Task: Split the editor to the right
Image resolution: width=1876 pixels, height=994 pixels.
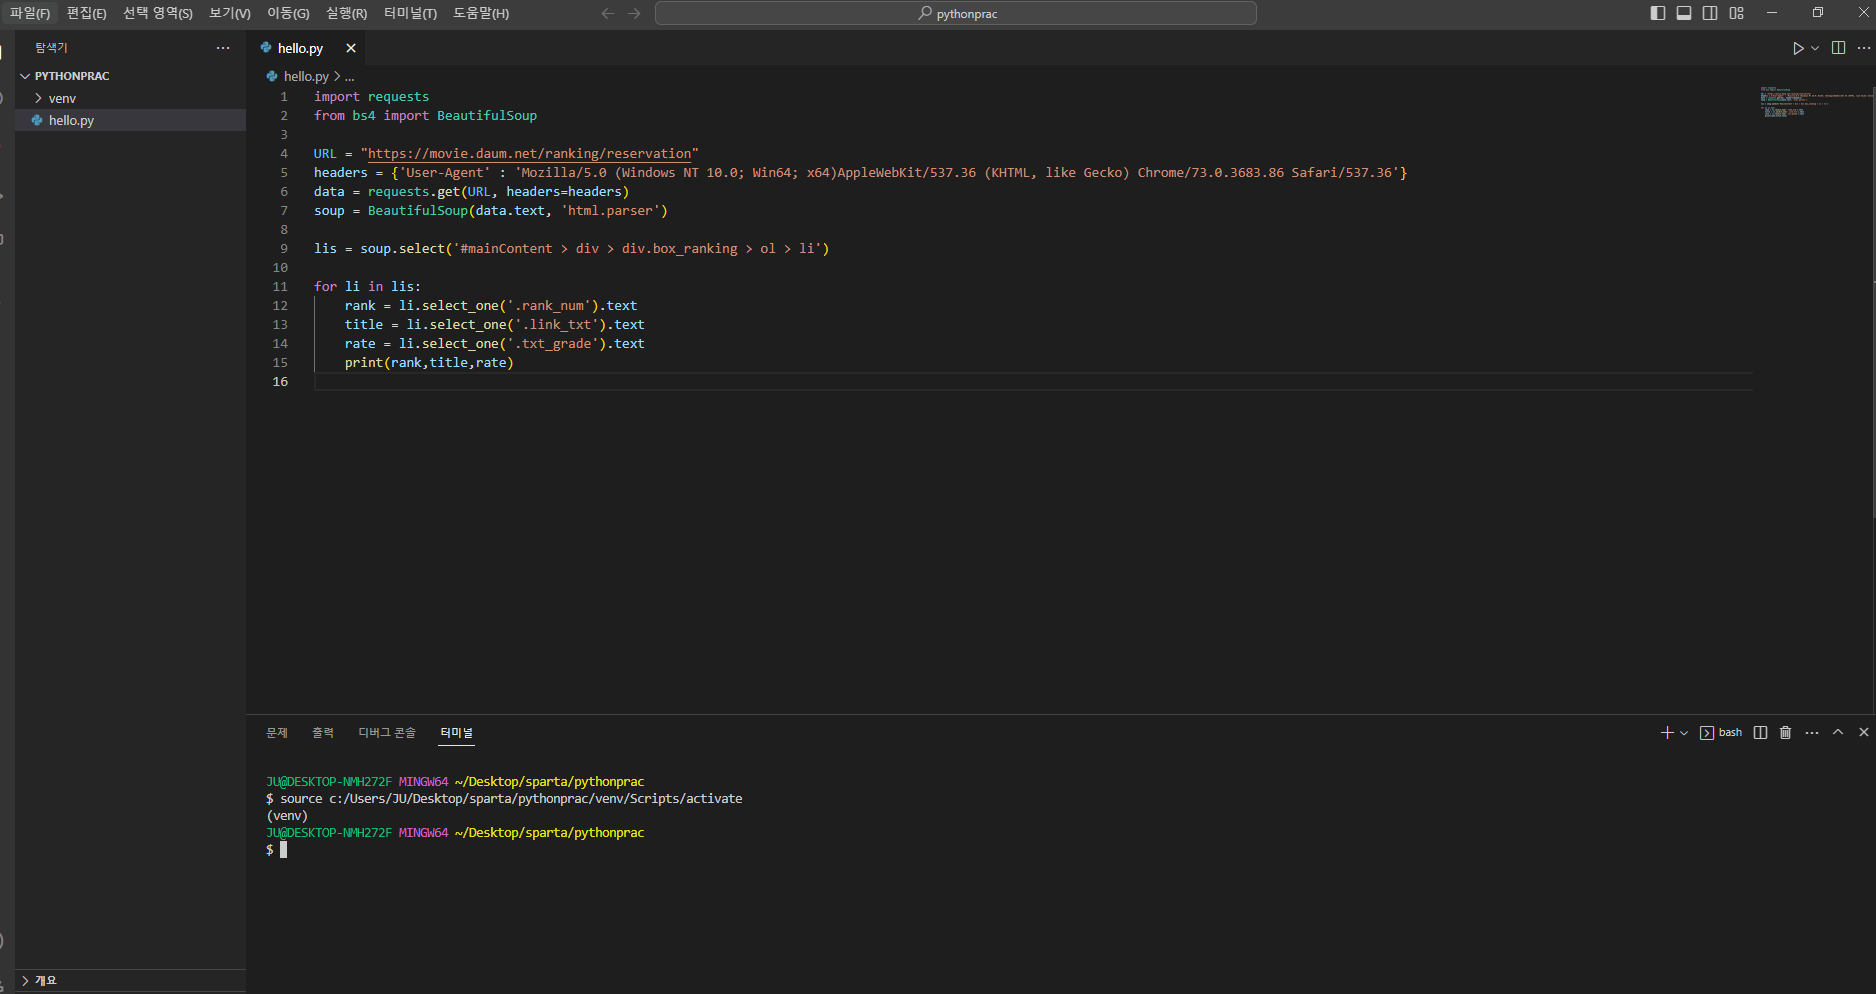Action: point(1838,48)
